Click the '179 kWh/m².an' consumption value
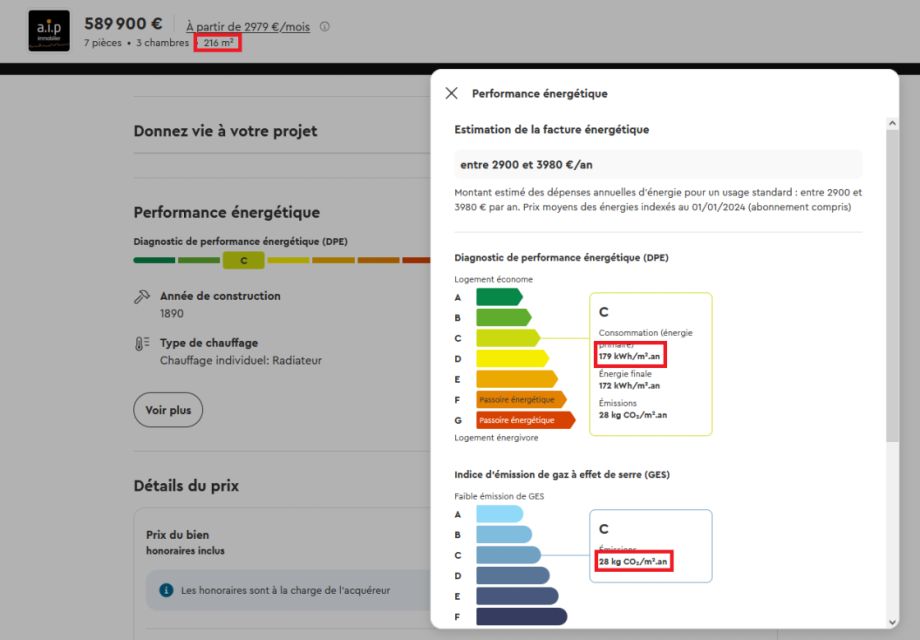This screenshot has height=640, width=920. (629, 356)
